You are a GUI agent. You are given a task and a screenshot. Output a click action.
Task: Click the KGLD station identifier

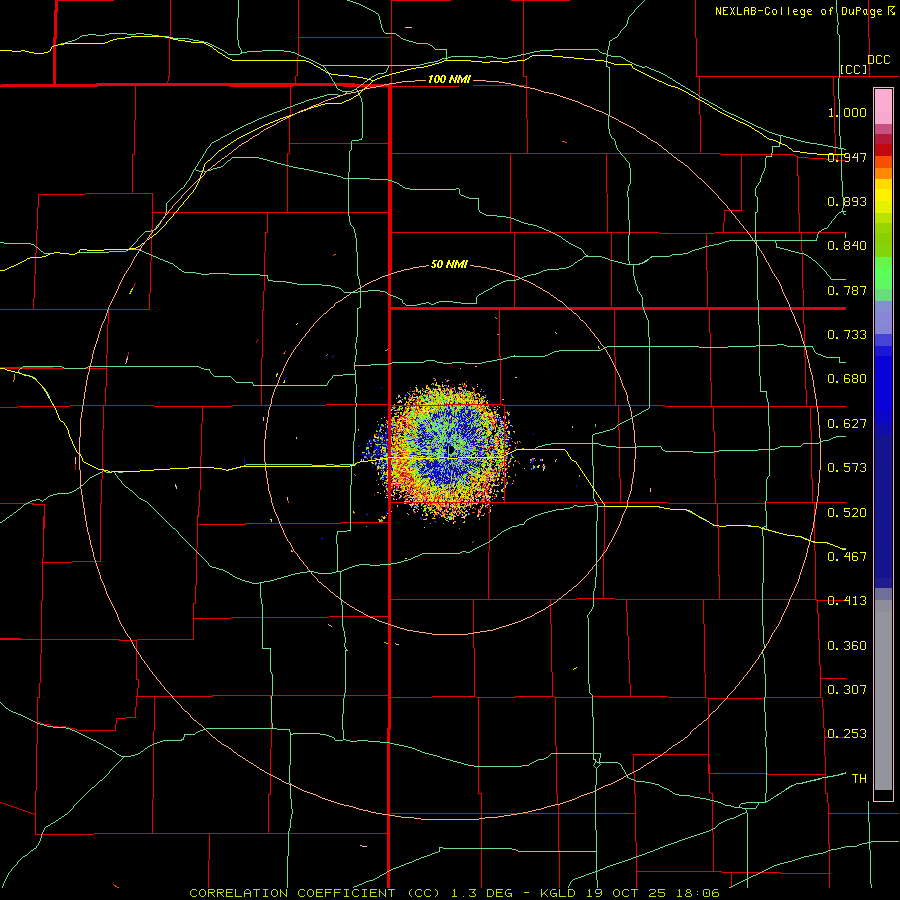click(x=560, y=893)
